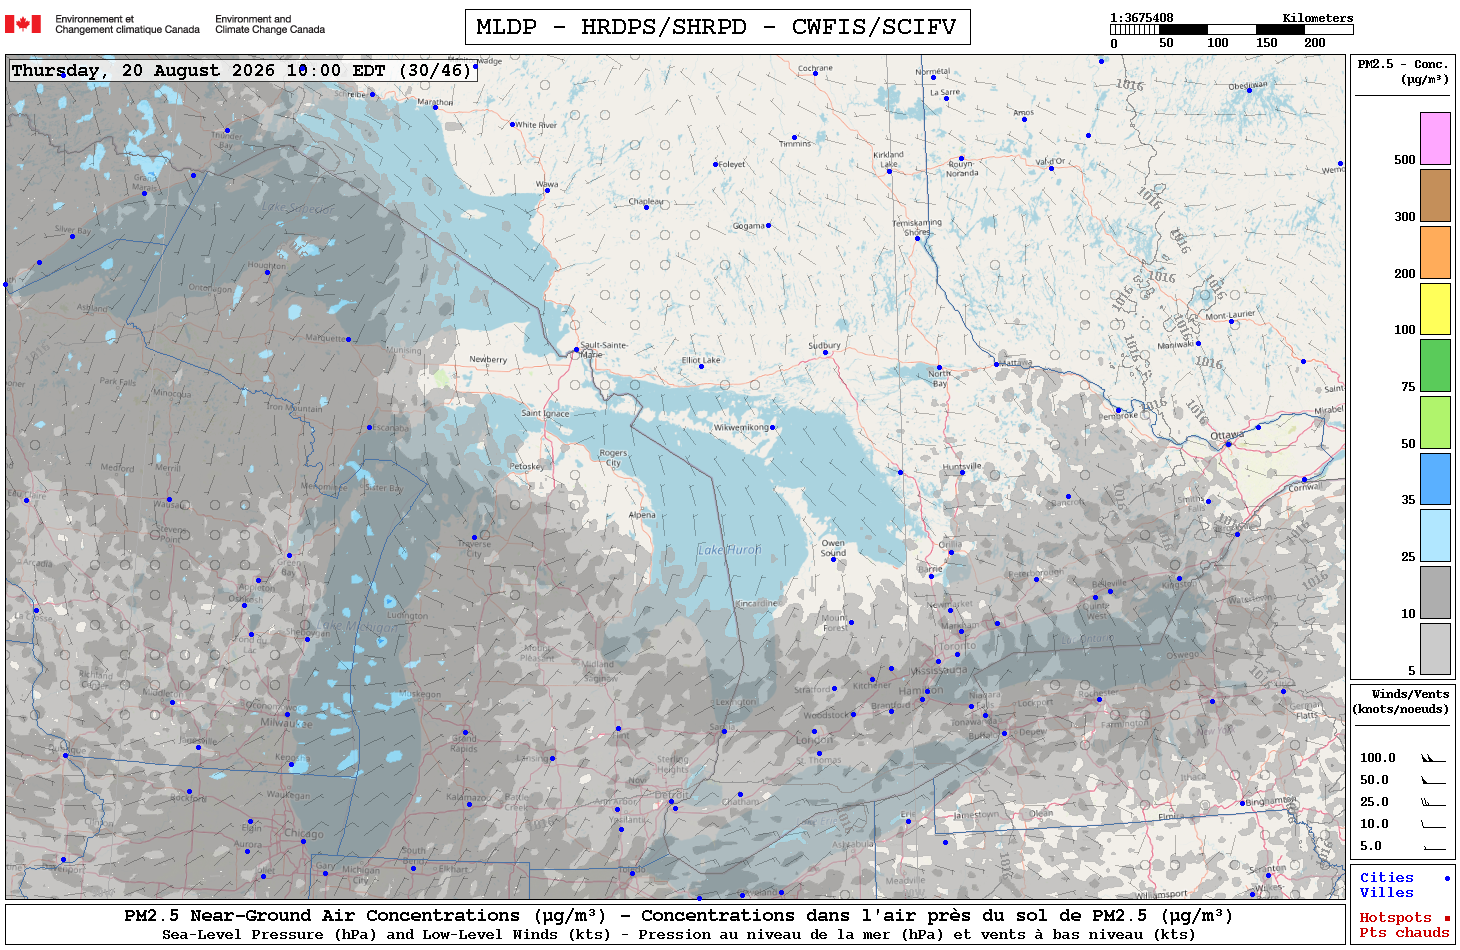The image size is (1460, 950).
Task: Click the Lake Huron label on the map
Action: point(729,550)
